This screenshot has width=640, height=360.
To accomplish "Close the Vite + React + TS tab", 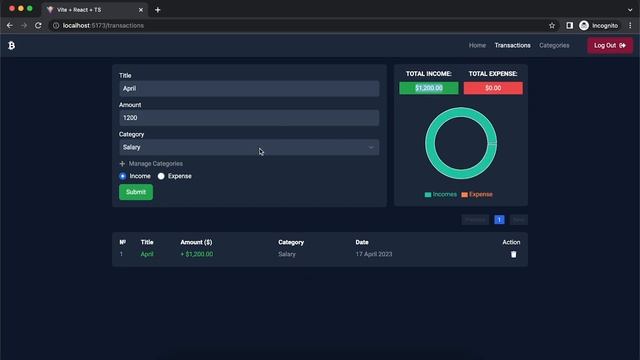I will click(141, 10).
